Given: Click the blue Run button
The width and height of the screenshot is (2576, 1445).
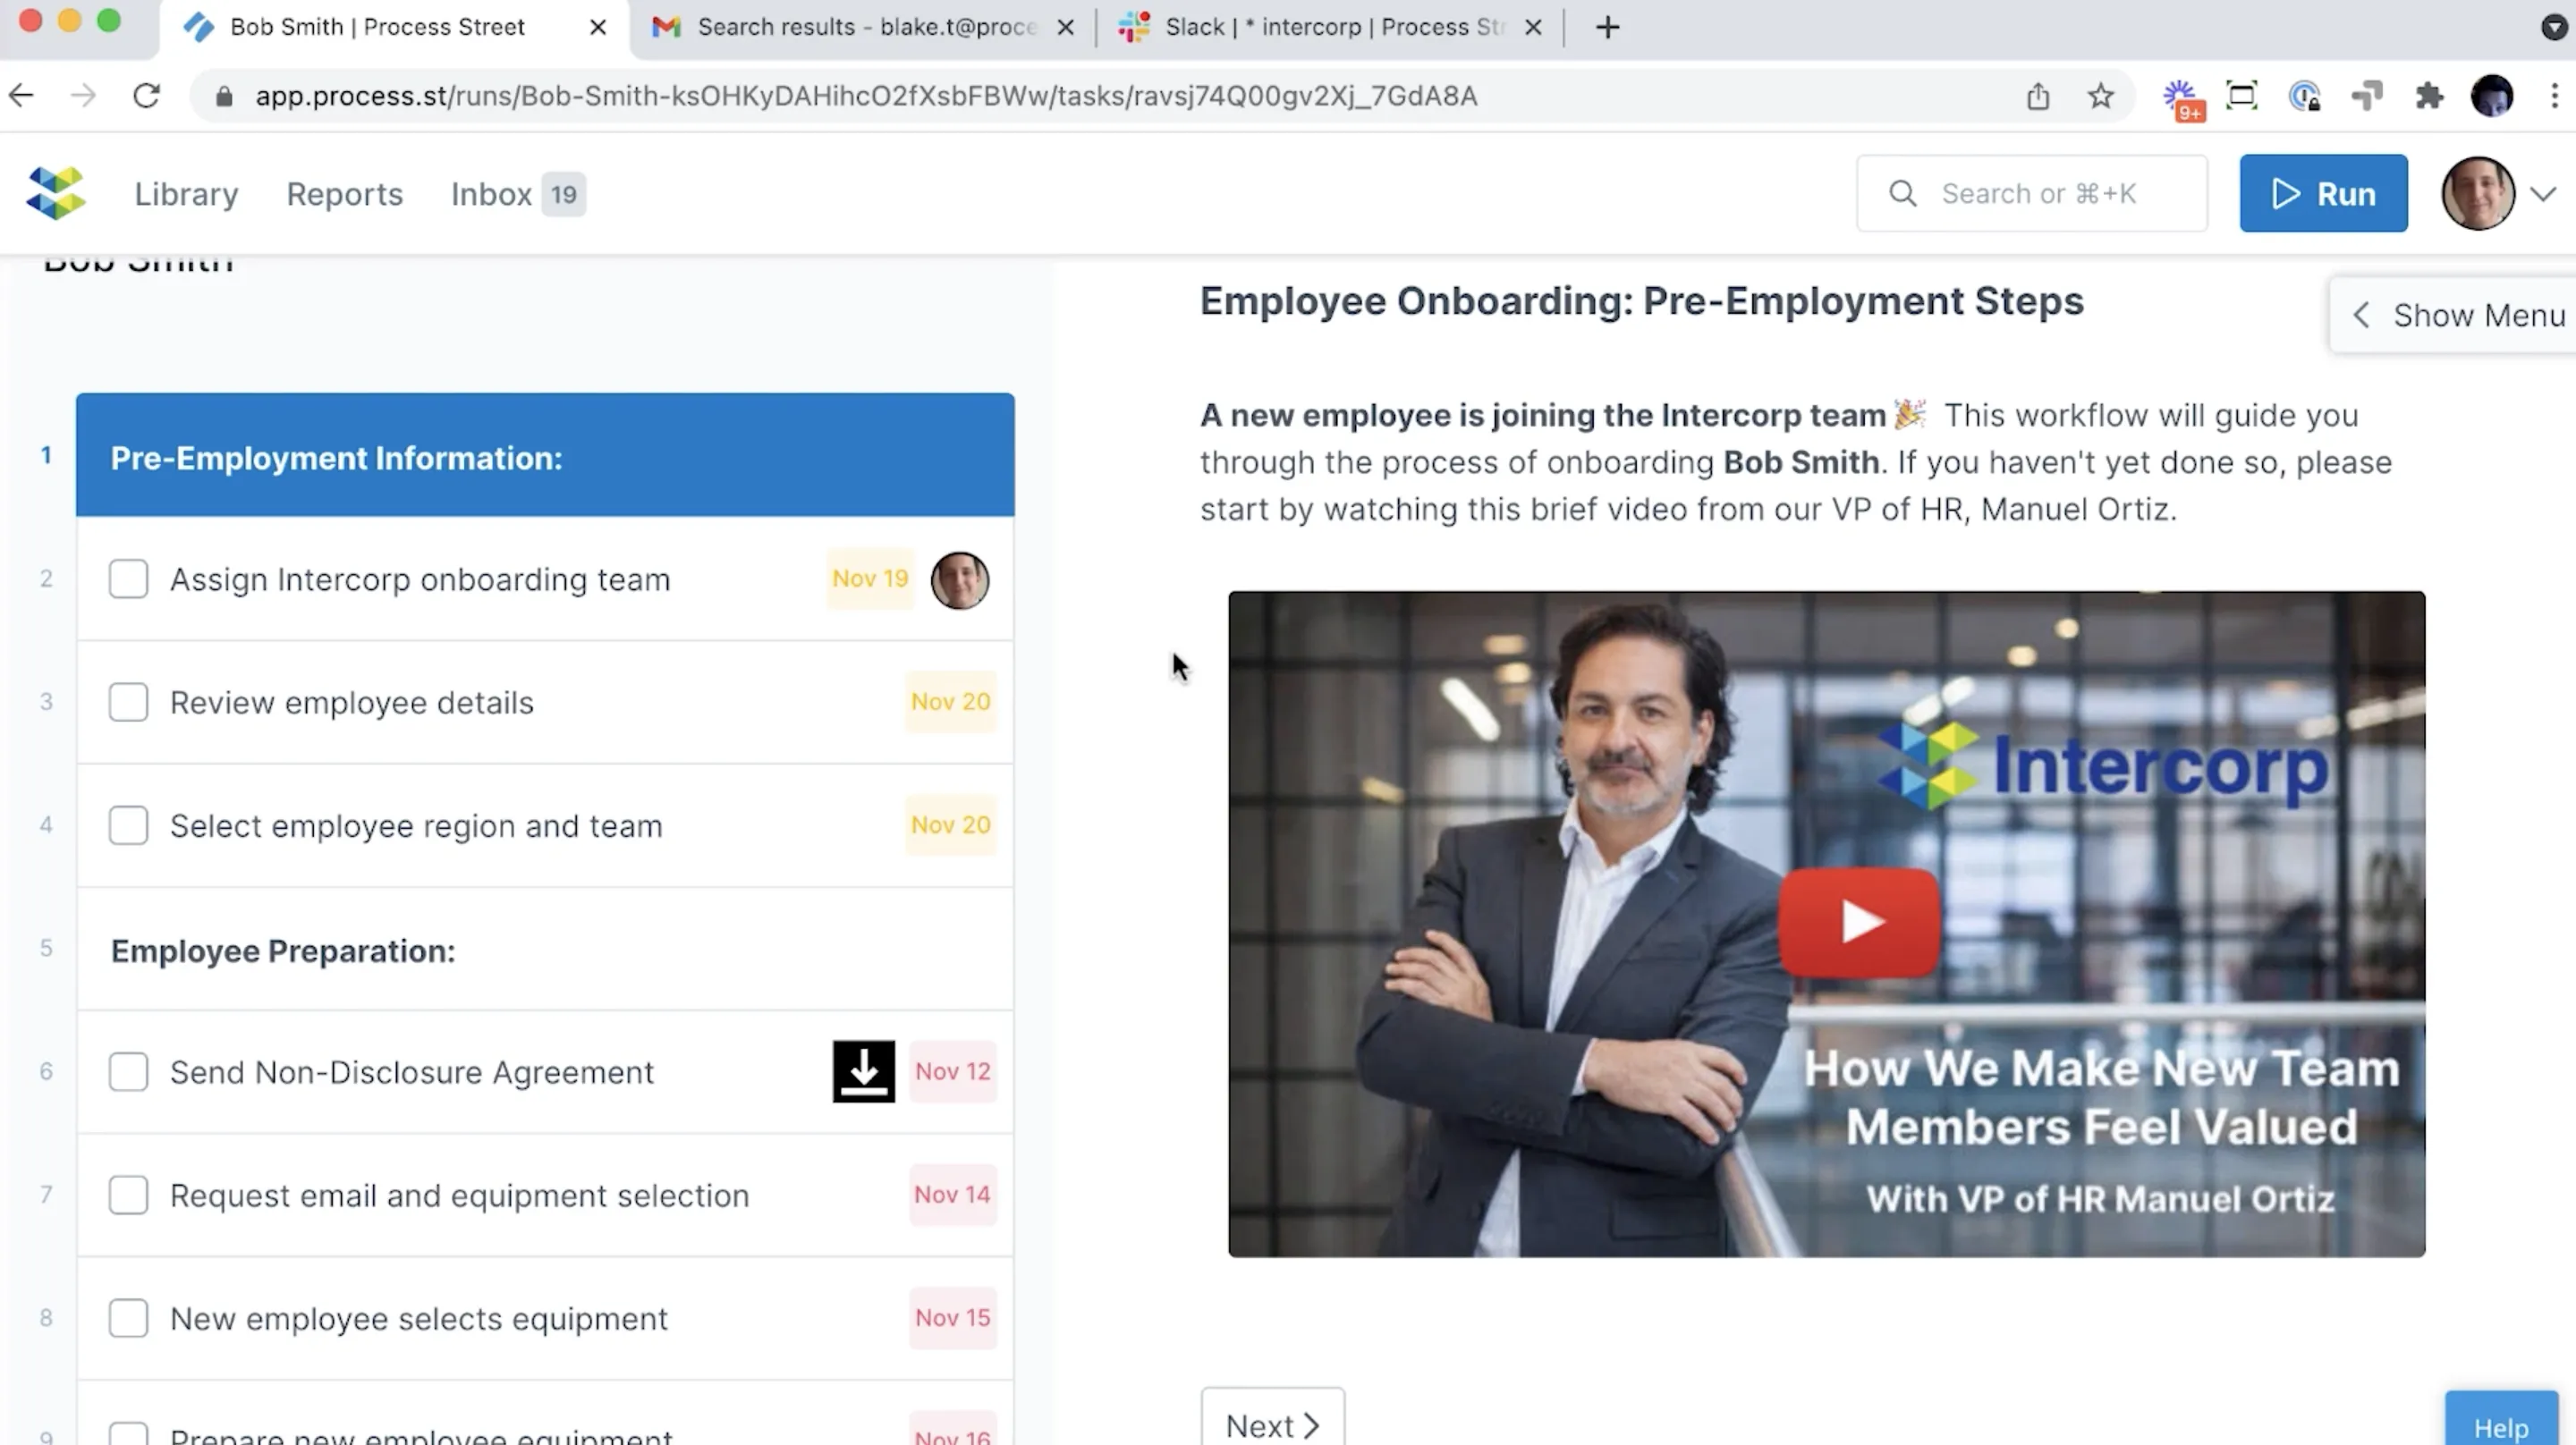Looking at the screenshot, I should click(x=2323, y=193).
